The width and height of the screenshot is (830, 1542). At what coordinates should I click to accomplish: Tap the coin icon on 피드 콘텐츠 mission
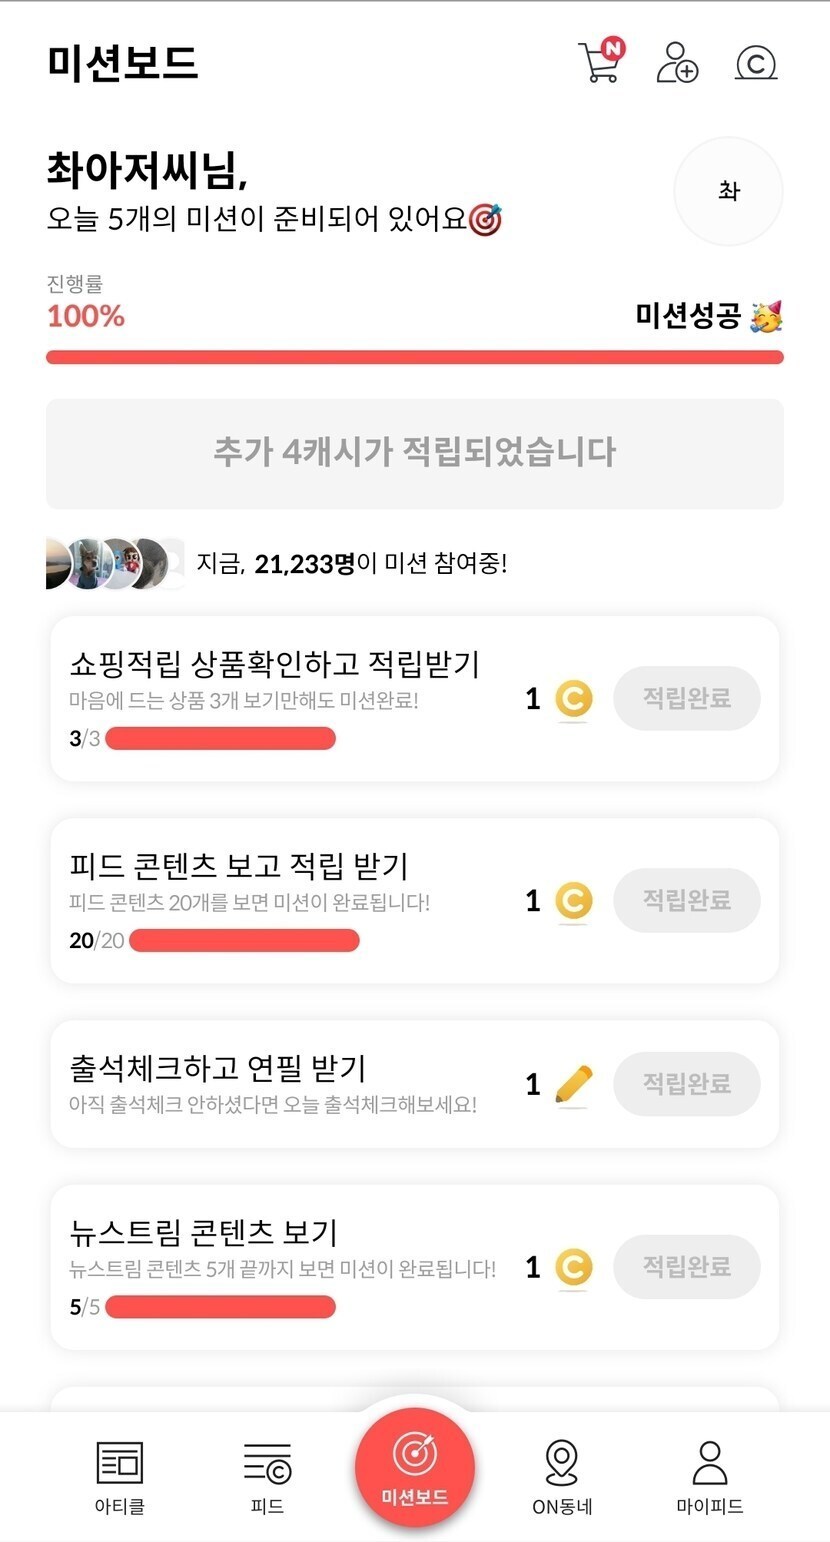coord(573,901)
